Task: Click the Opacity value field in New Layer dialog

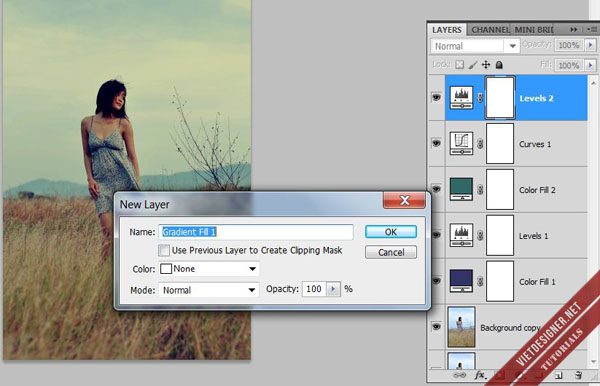Action: [314, 289]
